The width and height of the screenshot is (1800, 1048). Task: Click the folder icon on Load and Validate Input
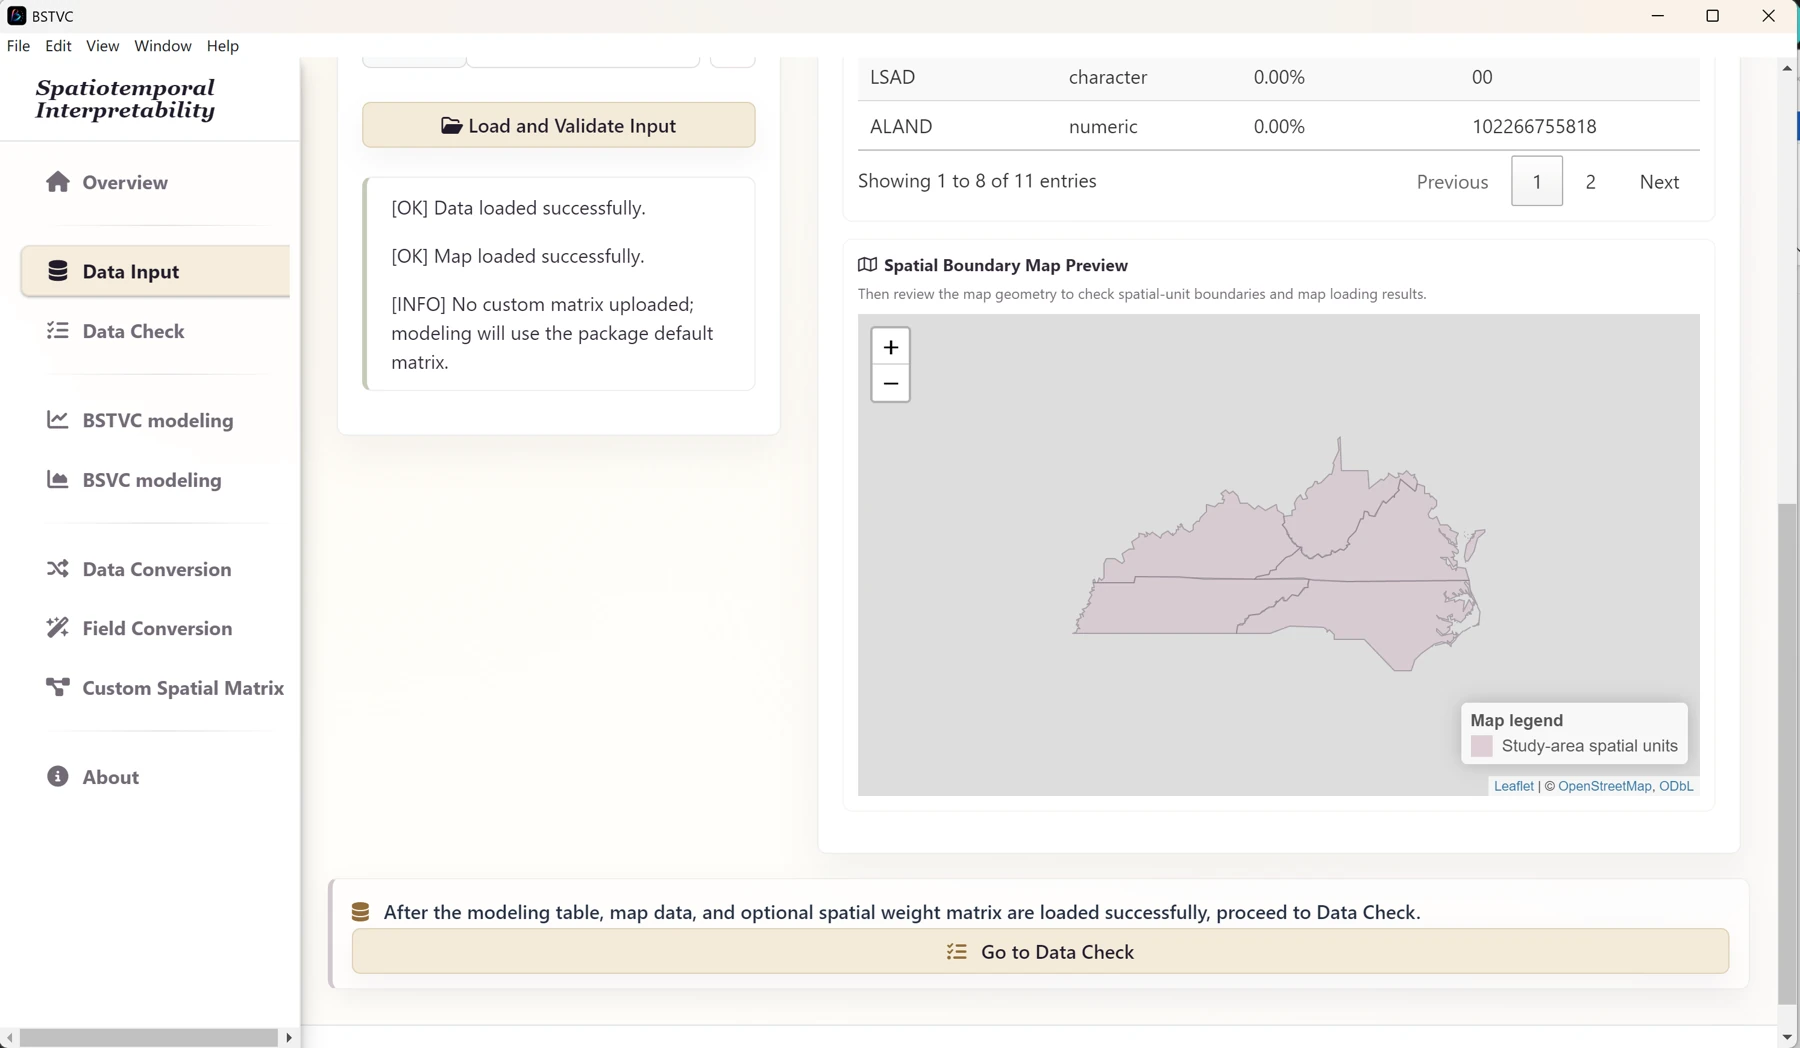(x=452, y=126)
